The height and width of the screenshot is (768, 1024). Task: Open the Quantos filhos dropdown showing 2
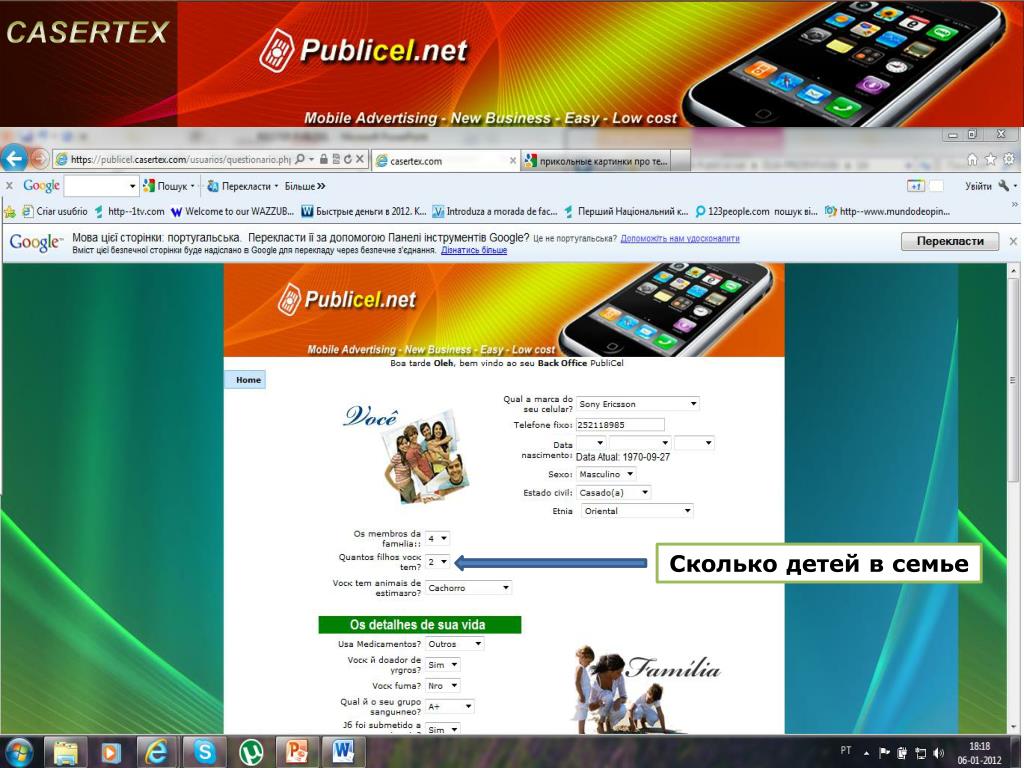[x=437, y=562]
